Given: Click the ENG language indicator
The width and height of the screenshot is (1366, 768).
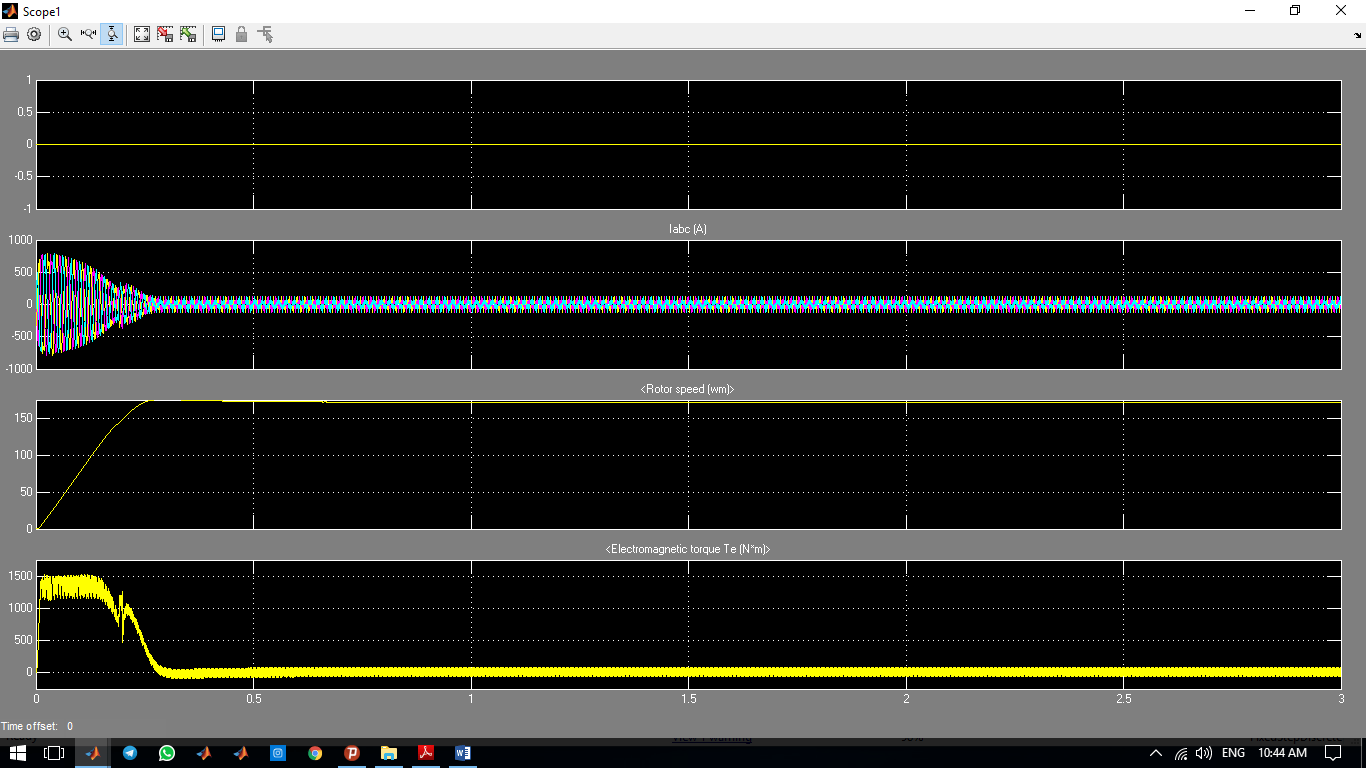Looking at the screenshot, I should click(1233, 753).
